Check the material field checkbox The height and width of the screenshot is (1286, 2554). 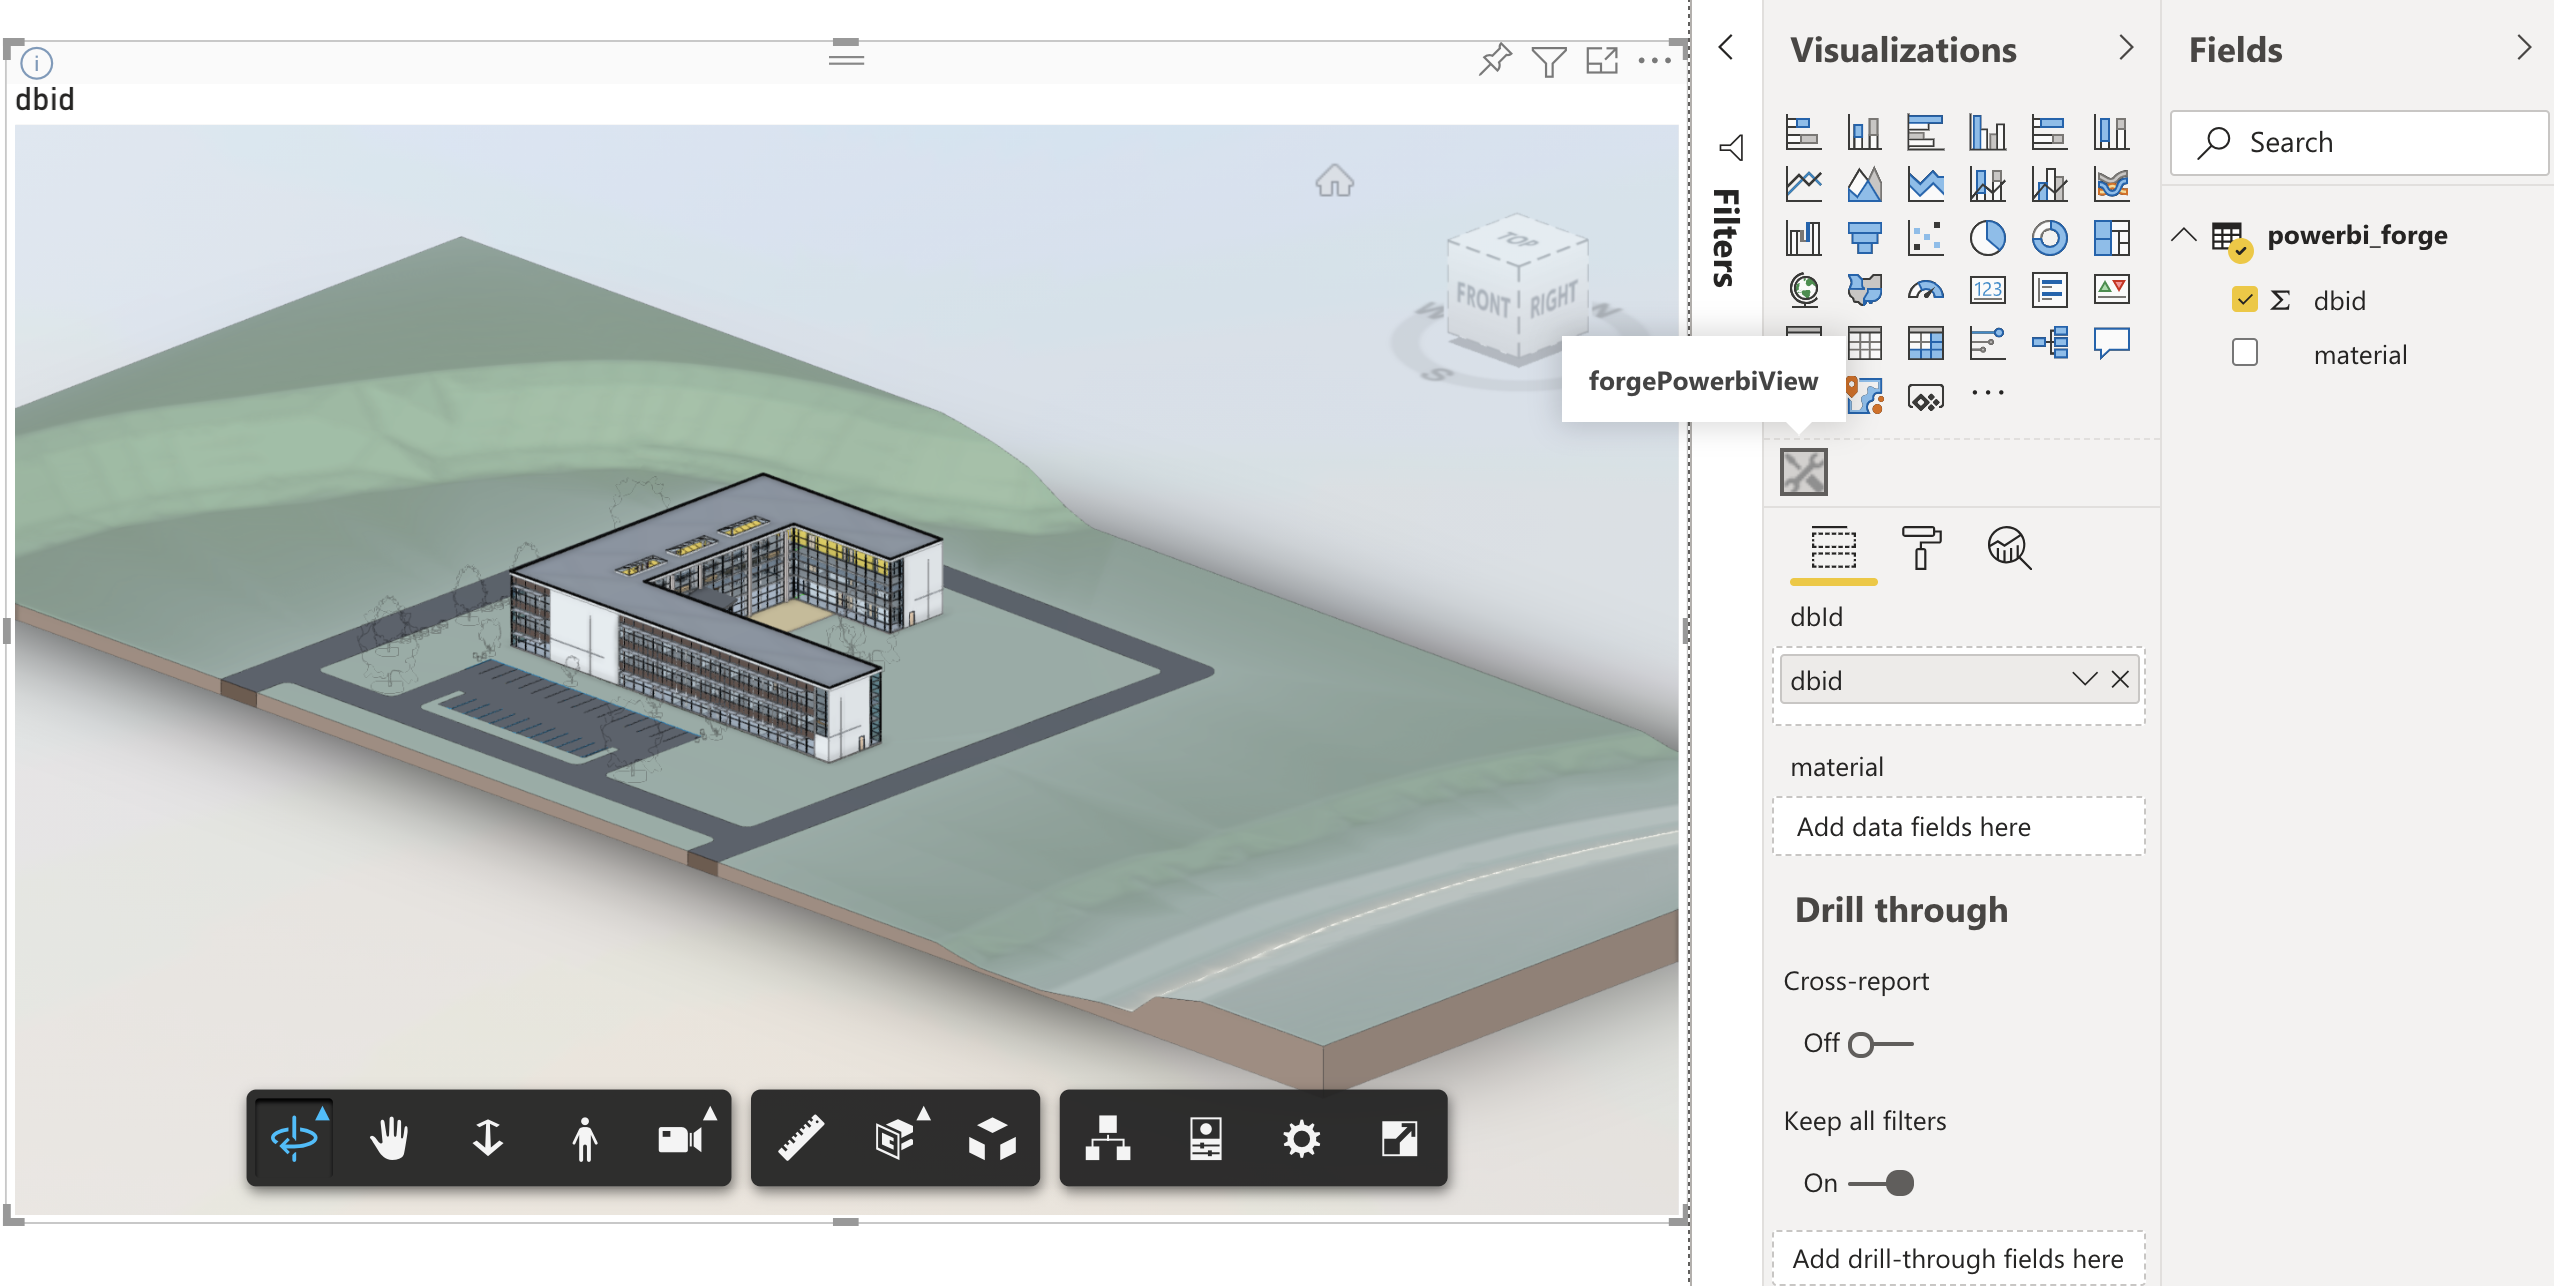(2245, 353)
